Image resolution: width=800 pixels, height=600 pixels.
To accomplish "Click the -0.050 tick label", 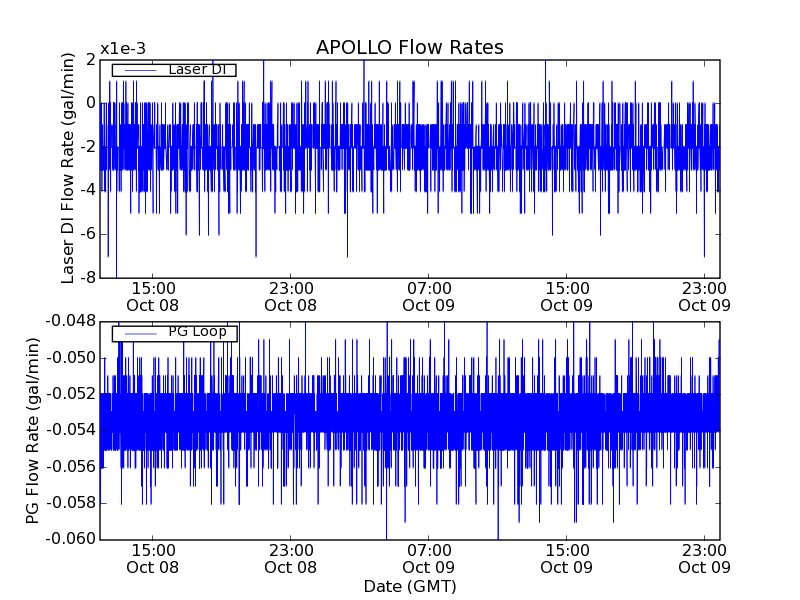I will point(71,358).
